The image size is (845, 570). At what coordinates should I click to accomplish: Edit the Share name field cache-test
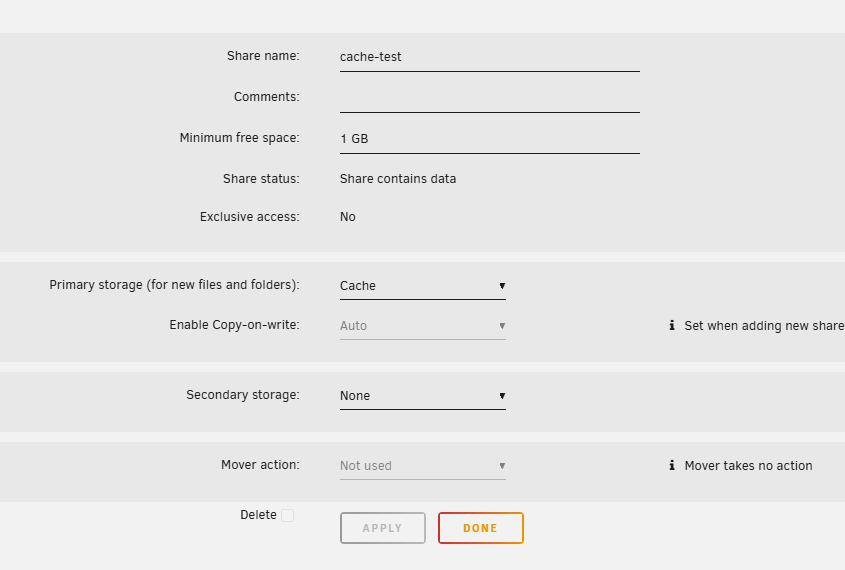pos(489,57)
